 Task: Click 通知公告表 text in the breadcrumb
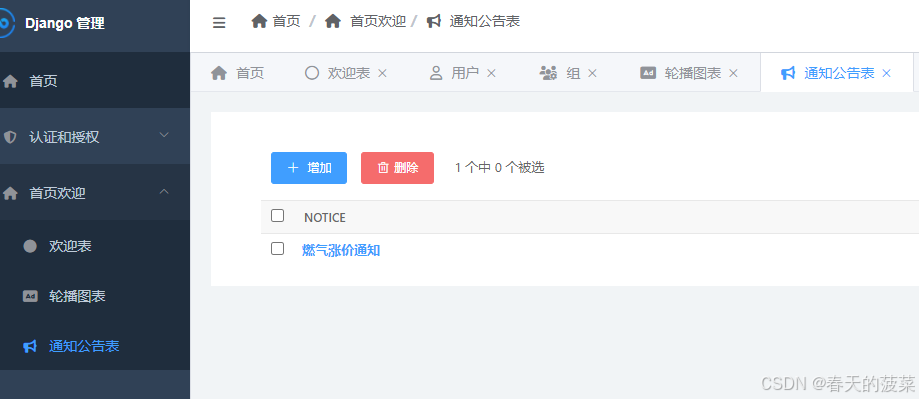coord(485,22)
